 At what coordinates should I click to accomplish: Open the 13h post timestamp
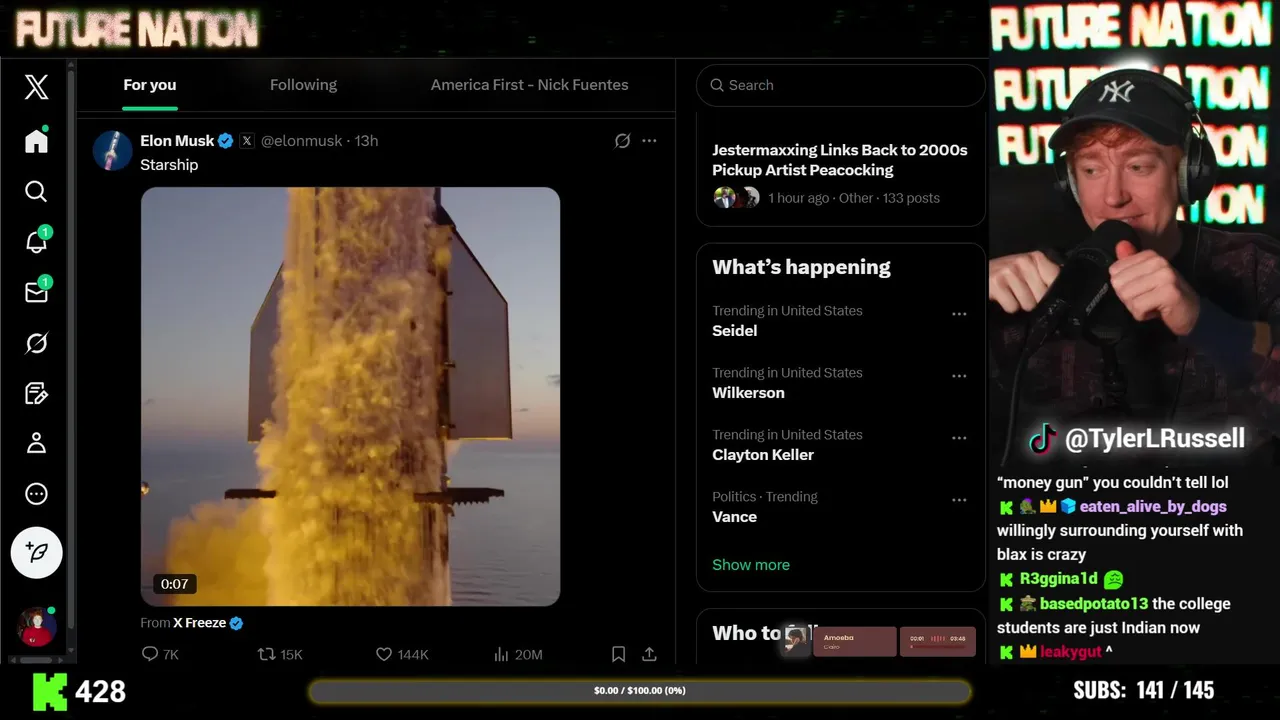[366, 141]
